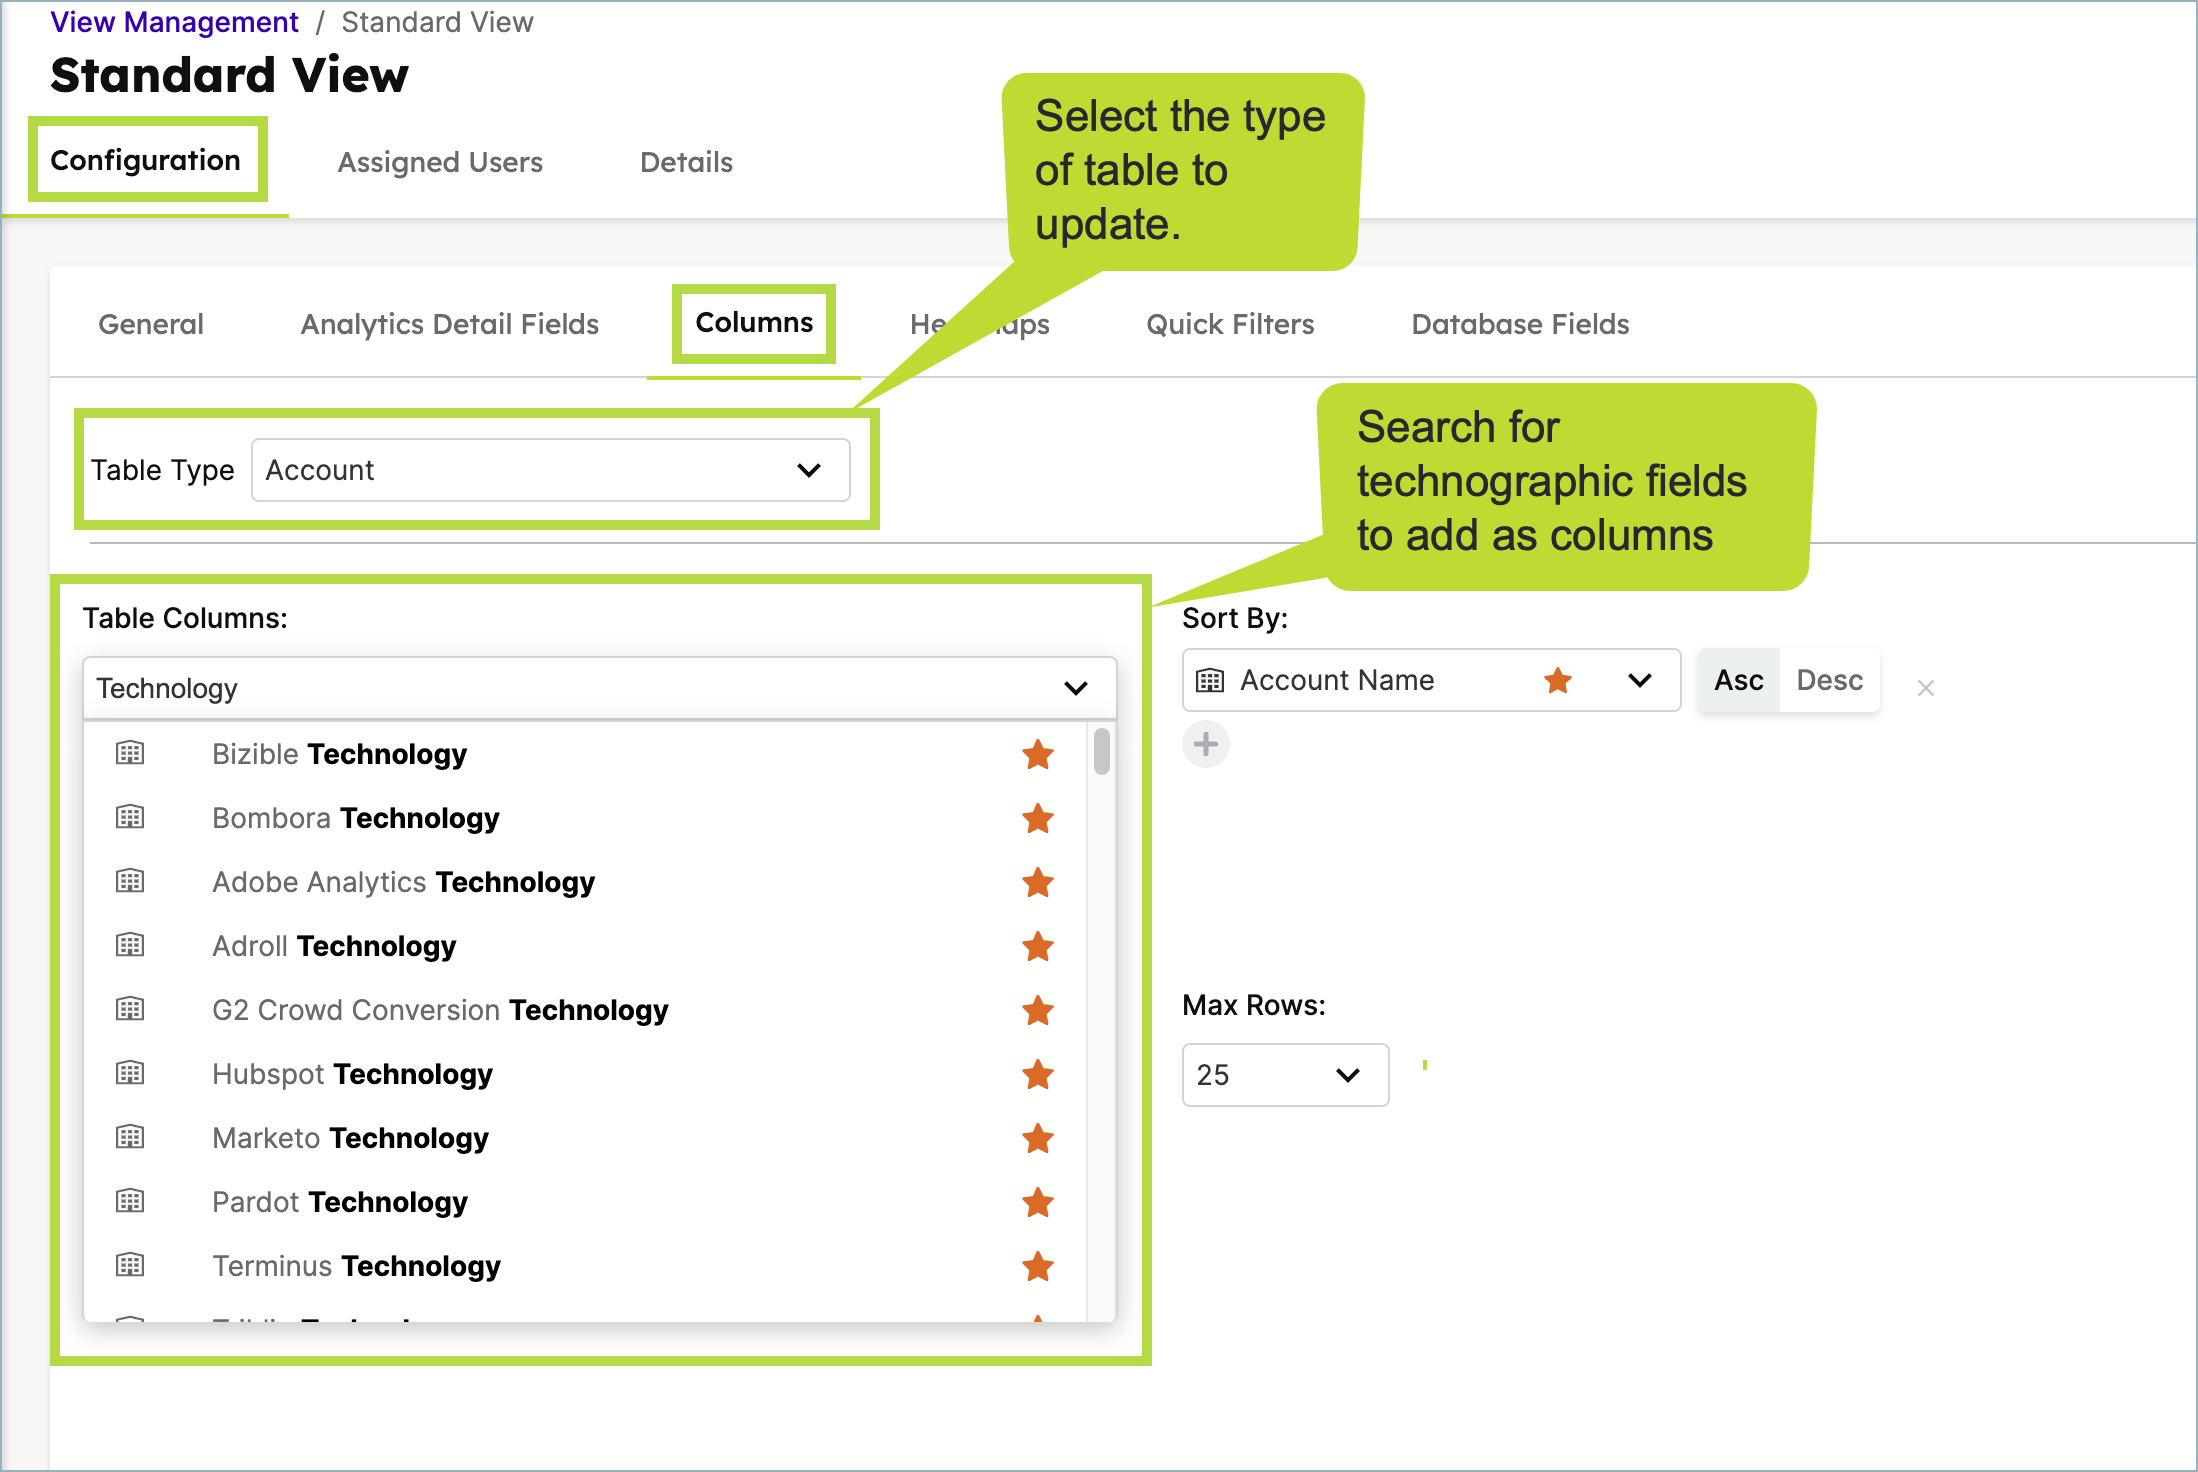Click the star next to Bombora Technology

click(x=1038, y=818)
